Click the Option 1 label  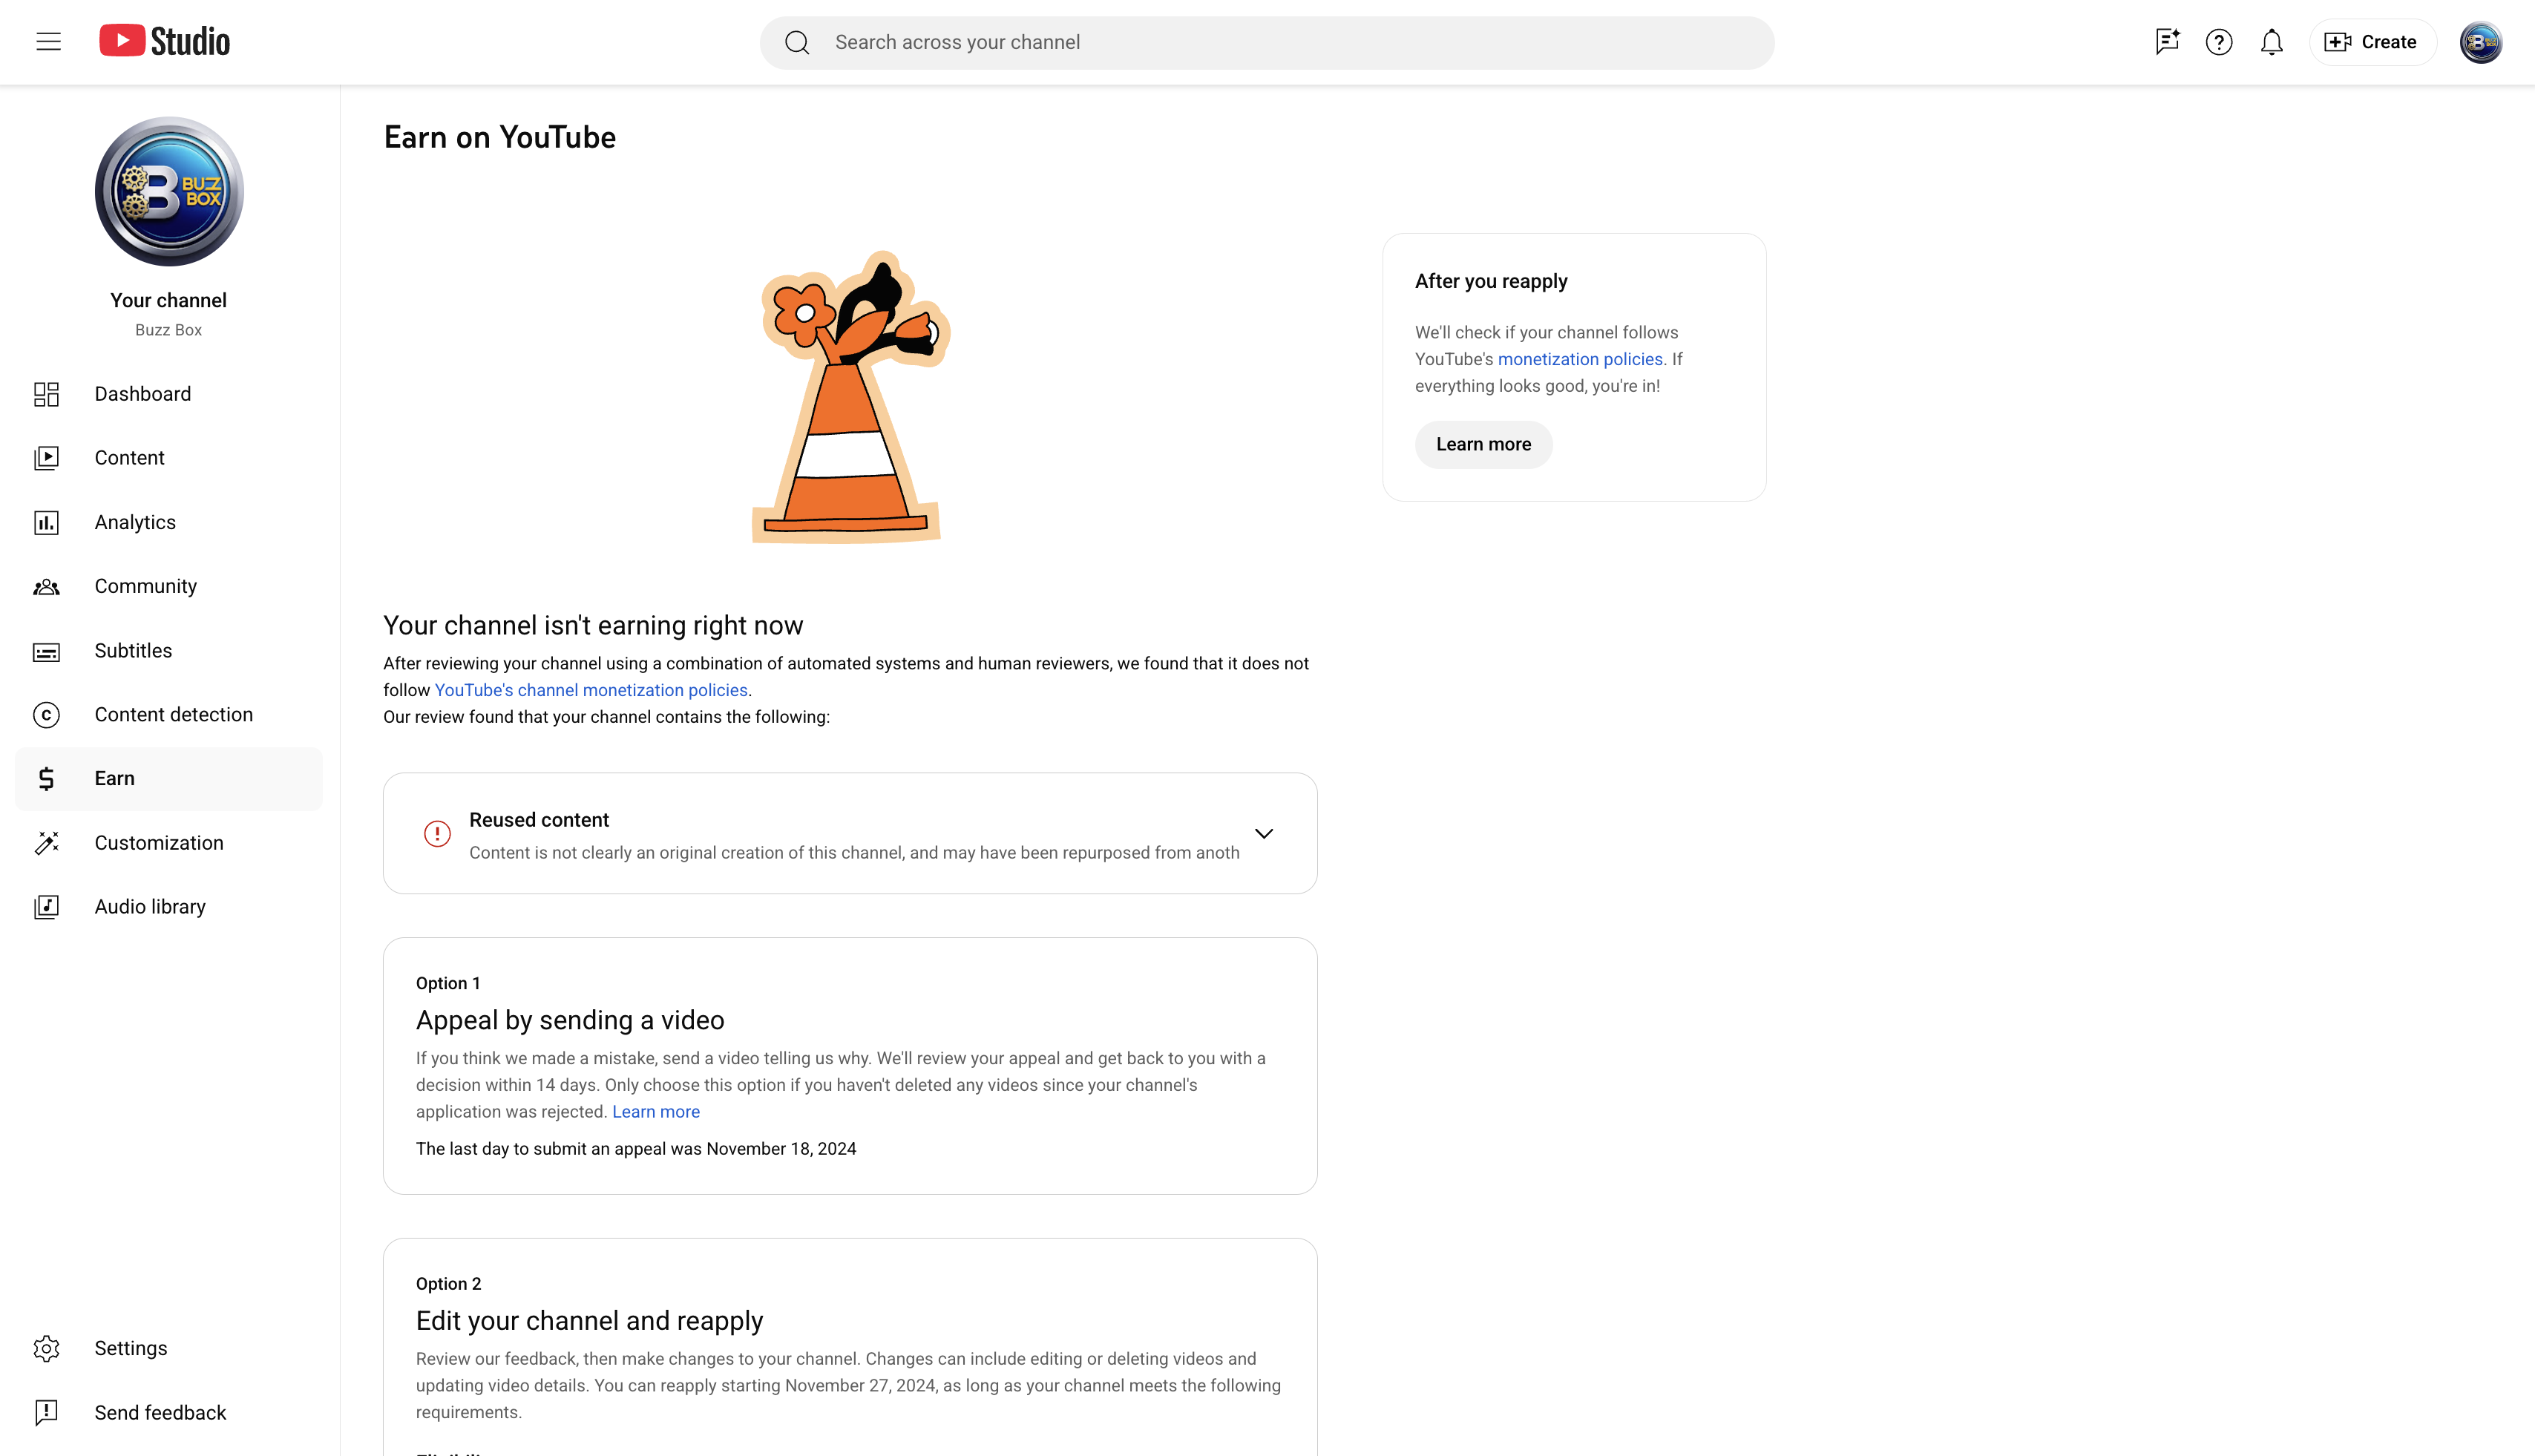(448, 983)
